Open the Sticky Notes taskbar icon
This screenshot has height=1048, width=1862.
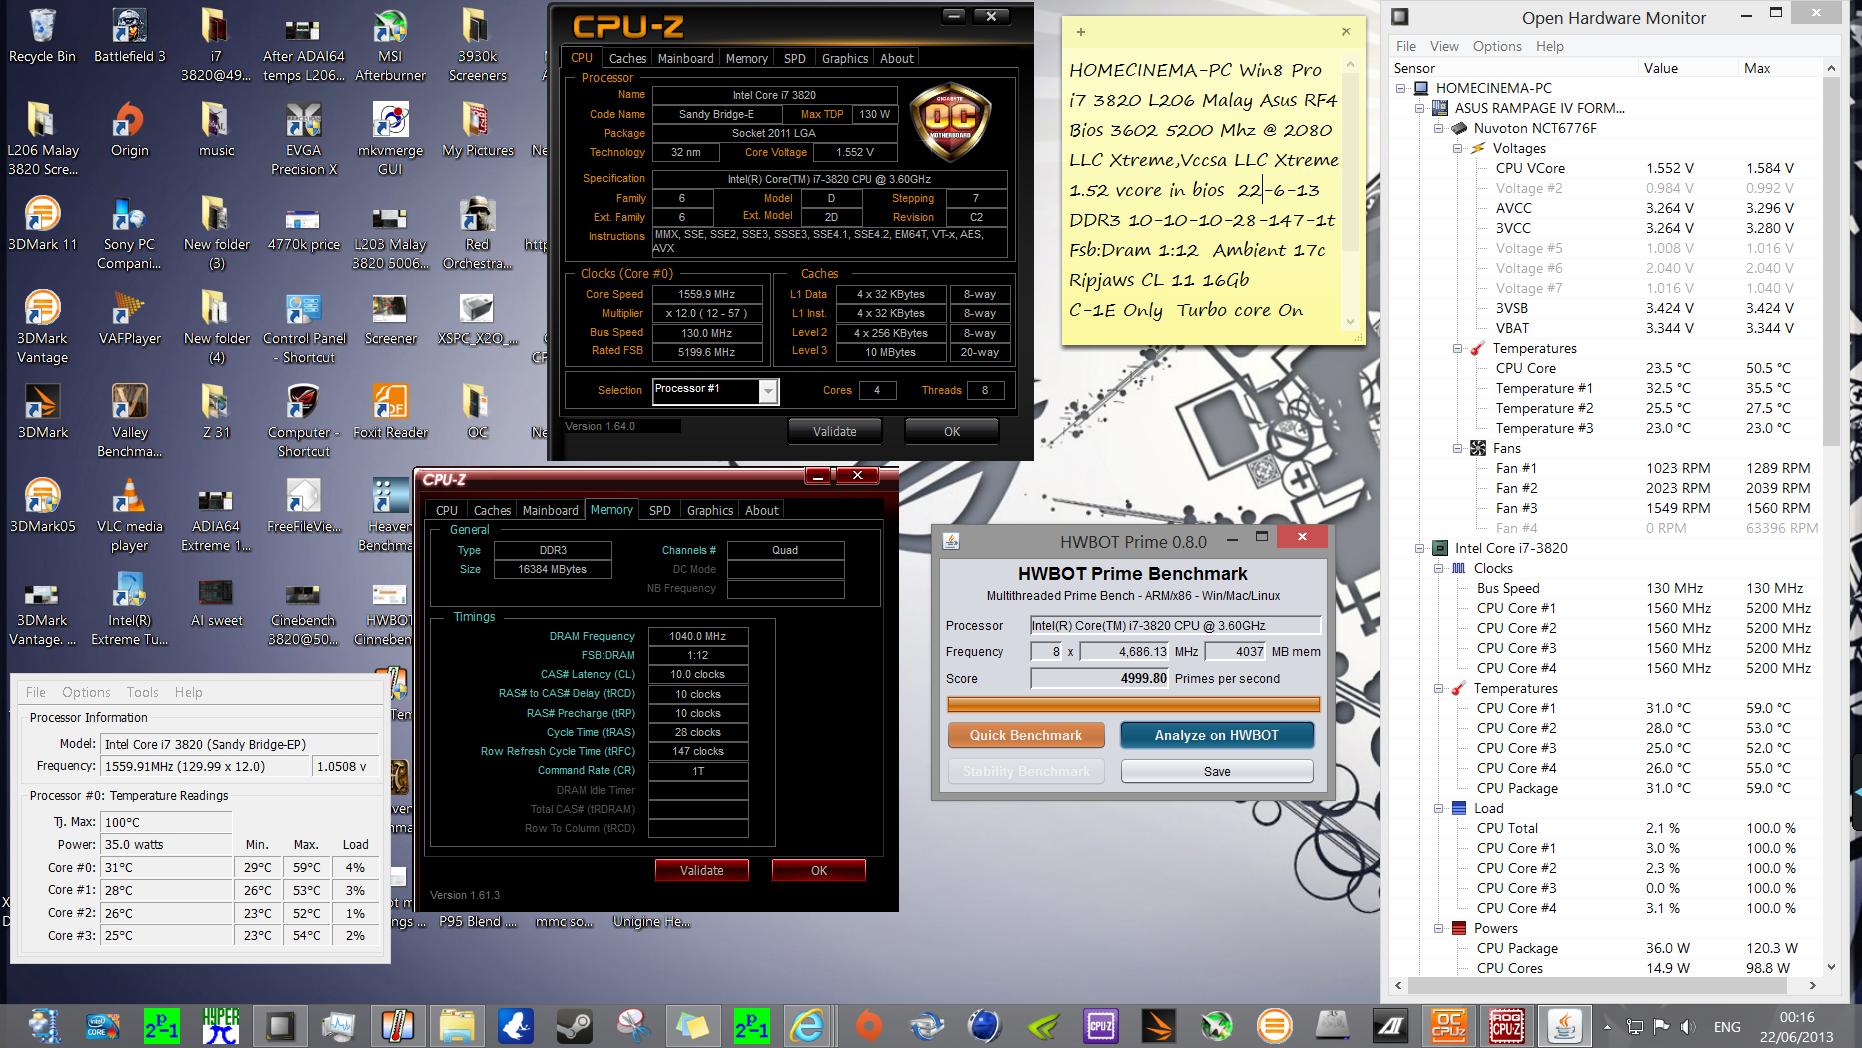tap(692, 1025)
